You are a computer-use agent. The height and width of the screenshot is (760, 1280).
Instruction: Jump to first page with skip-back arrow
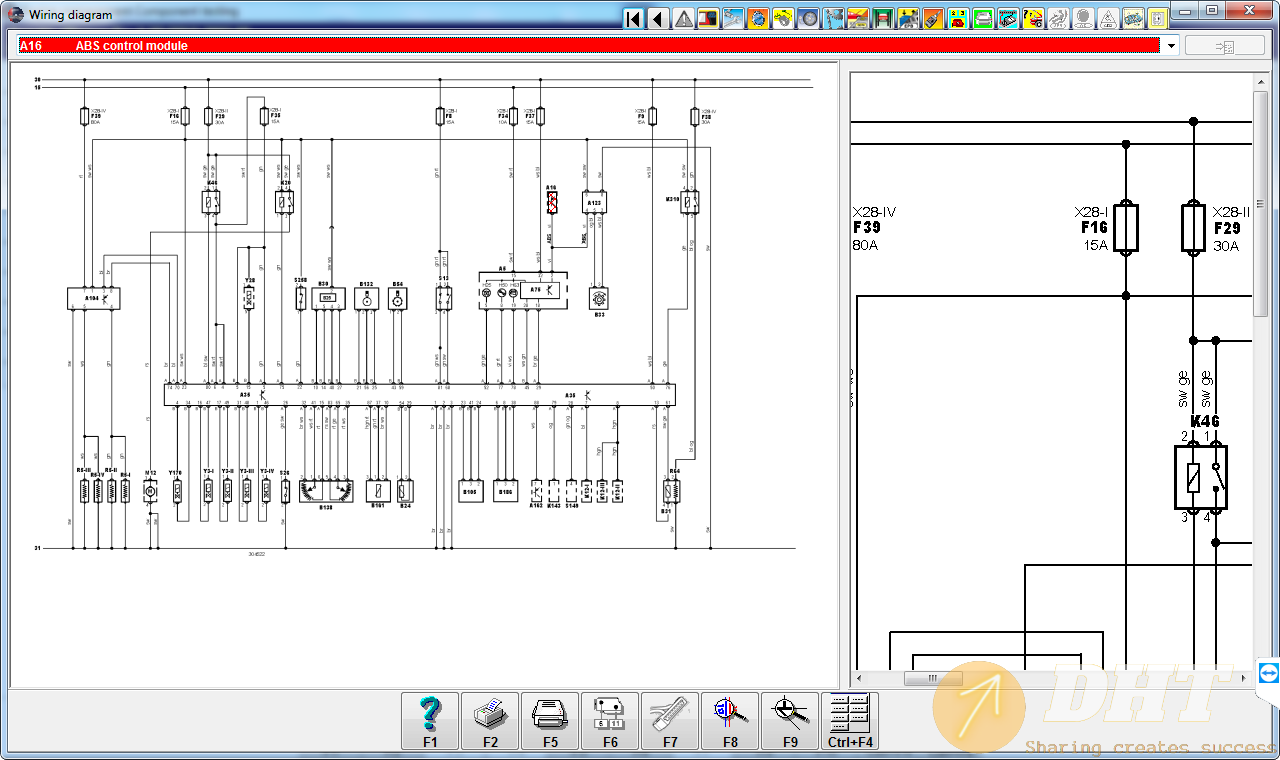(x=633, y=18)
